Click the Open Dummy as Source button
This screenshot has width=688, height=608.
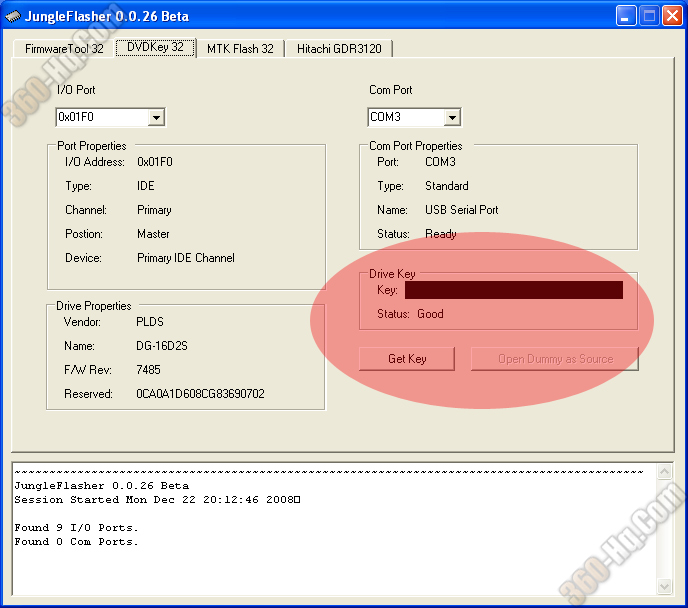[555, 359]
